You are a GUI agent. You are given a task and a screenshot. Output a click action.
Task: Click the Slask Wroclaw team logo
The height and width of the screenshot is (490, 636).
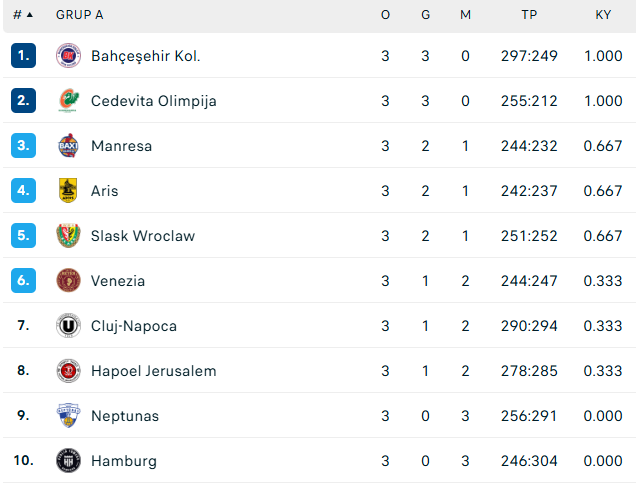coord(68,236)
